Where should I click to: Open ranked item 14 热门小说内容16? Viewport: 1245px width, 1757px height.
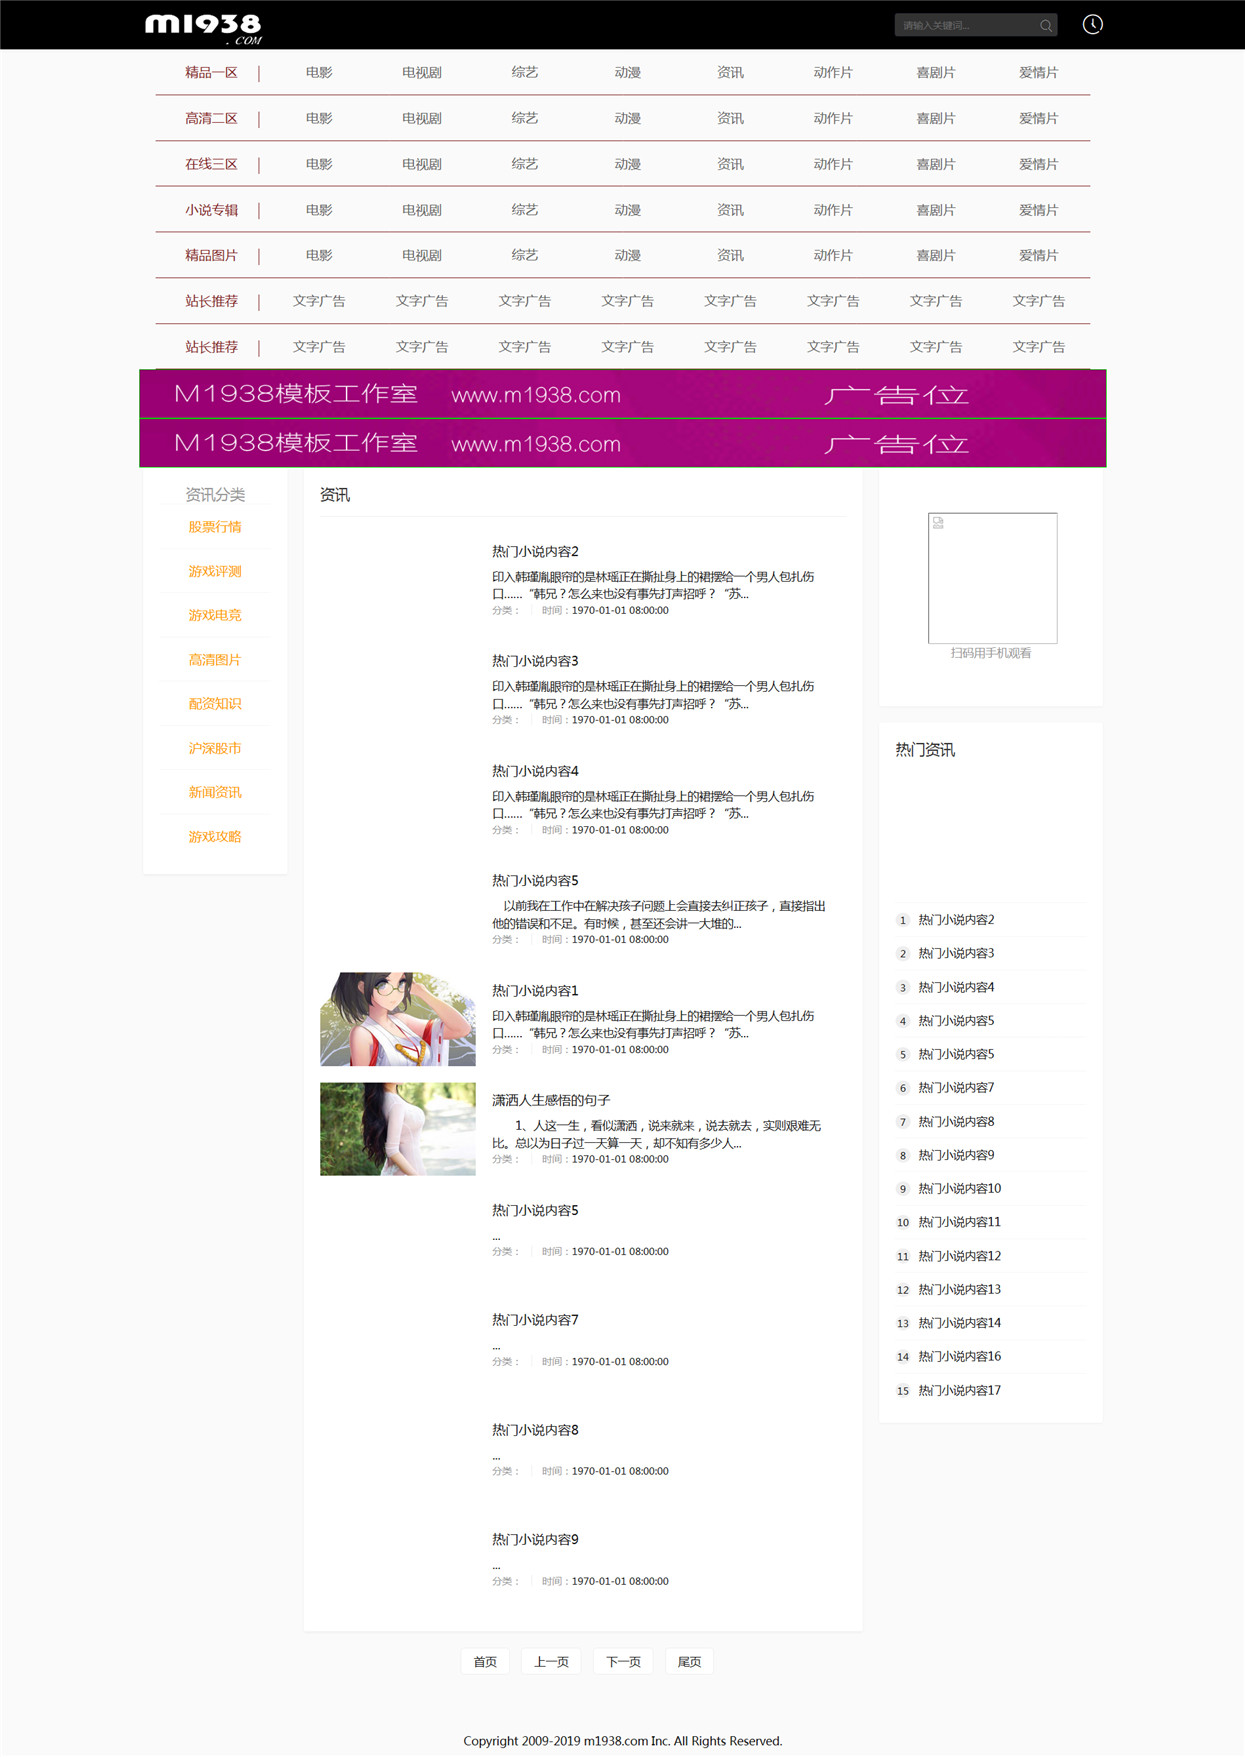pos(960,1357)
